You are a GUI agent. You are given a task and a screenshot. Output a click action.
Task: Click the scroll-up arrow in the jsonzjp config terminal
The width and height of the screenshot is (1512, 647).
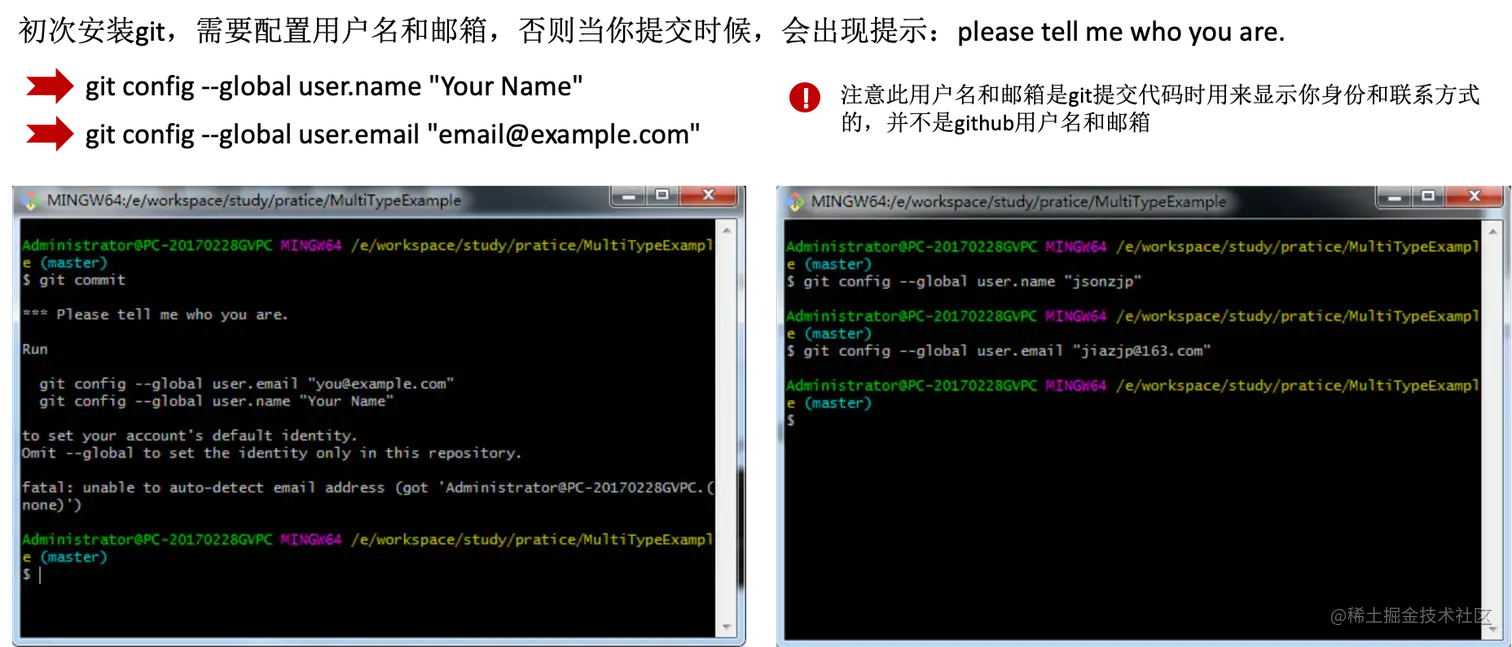coord(1493,233)
